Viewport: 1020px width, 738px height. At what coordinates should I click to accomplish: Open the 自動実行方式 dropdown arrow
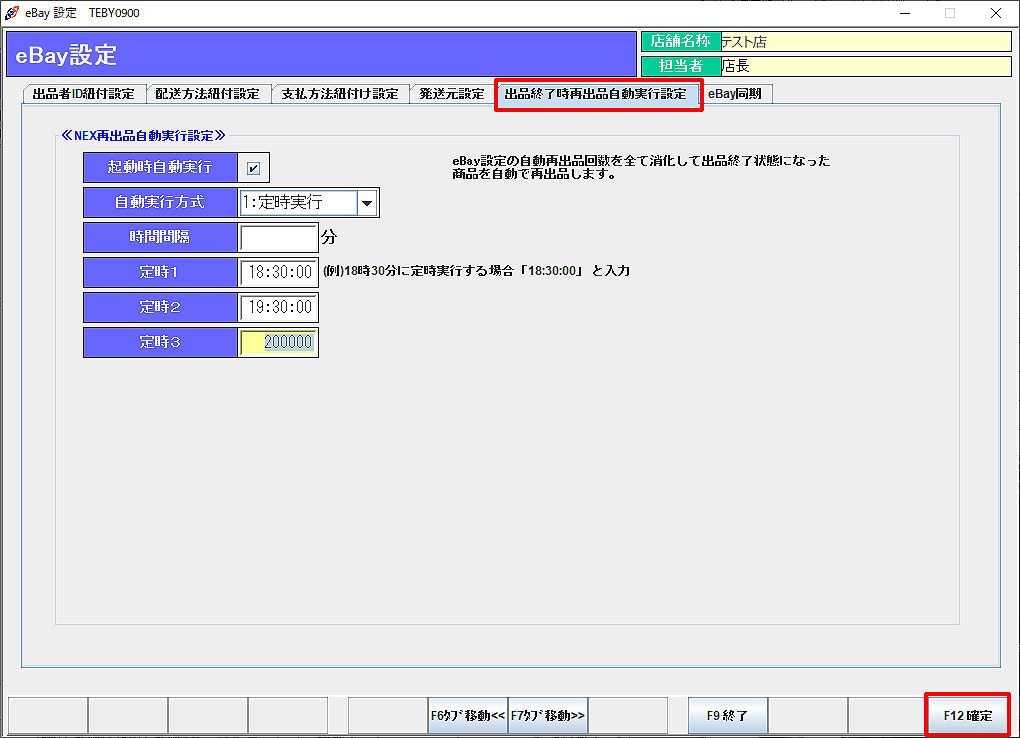pos(368,203)
